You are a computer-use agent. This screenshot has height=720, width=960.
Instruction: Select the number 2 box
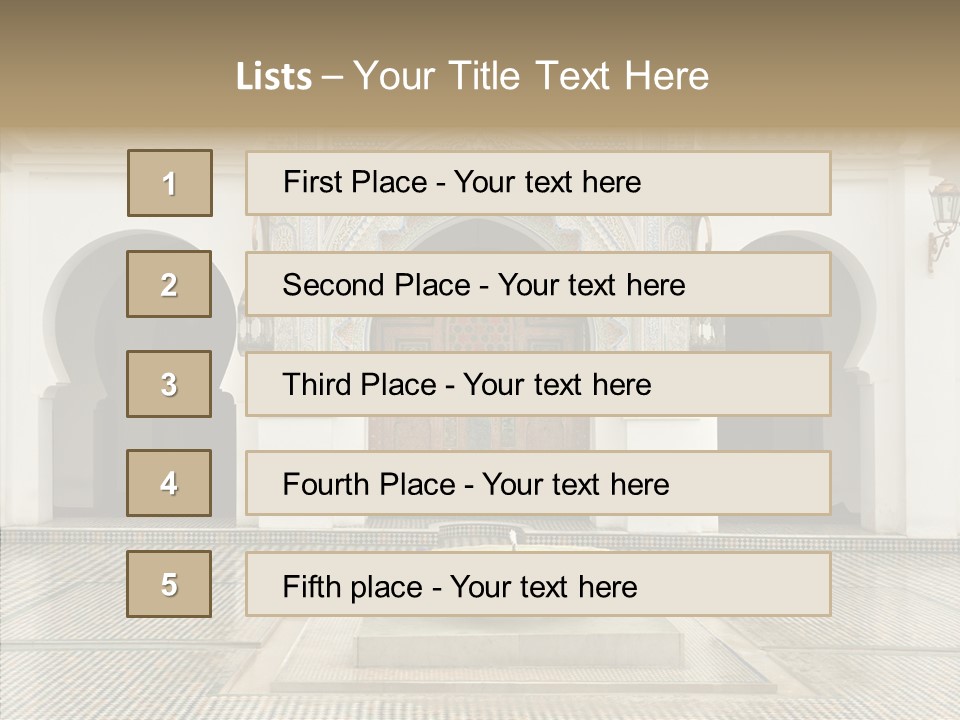tap(169, 284)
